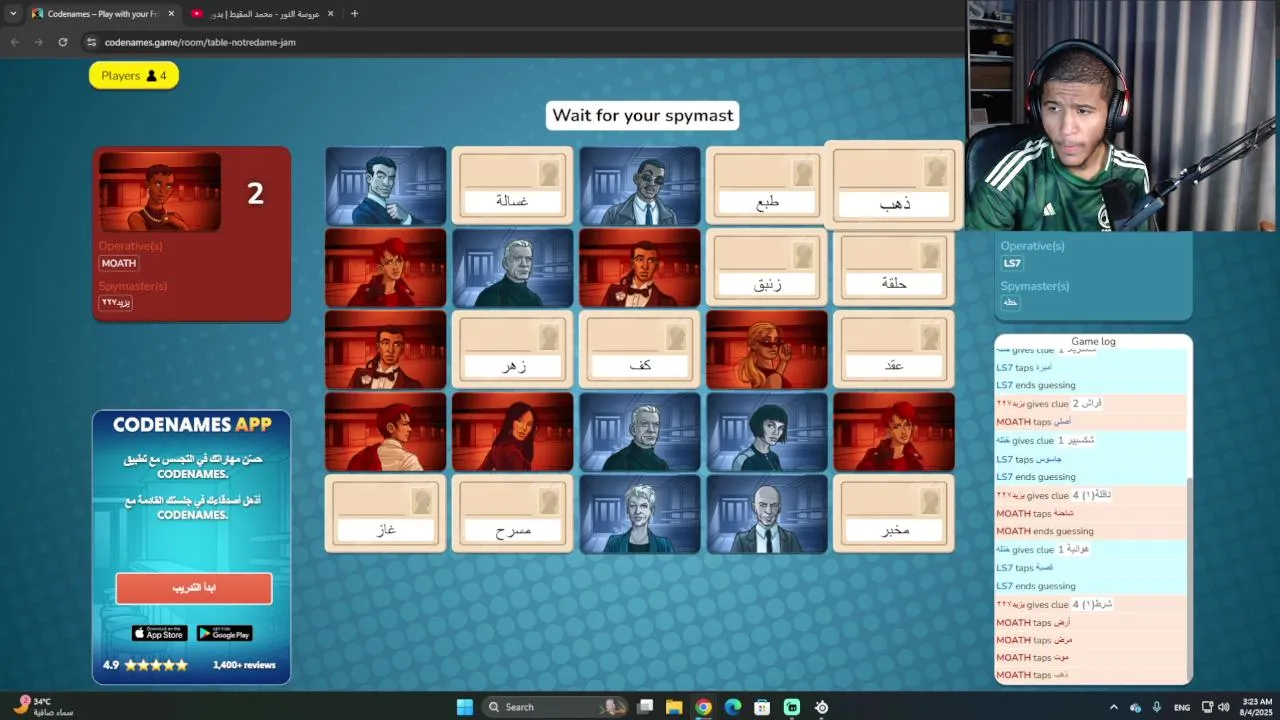Image resolution: width=1280 pixels, height=720 pixels.
Task: Pick the عقد word card
Action: click(894, 350)
